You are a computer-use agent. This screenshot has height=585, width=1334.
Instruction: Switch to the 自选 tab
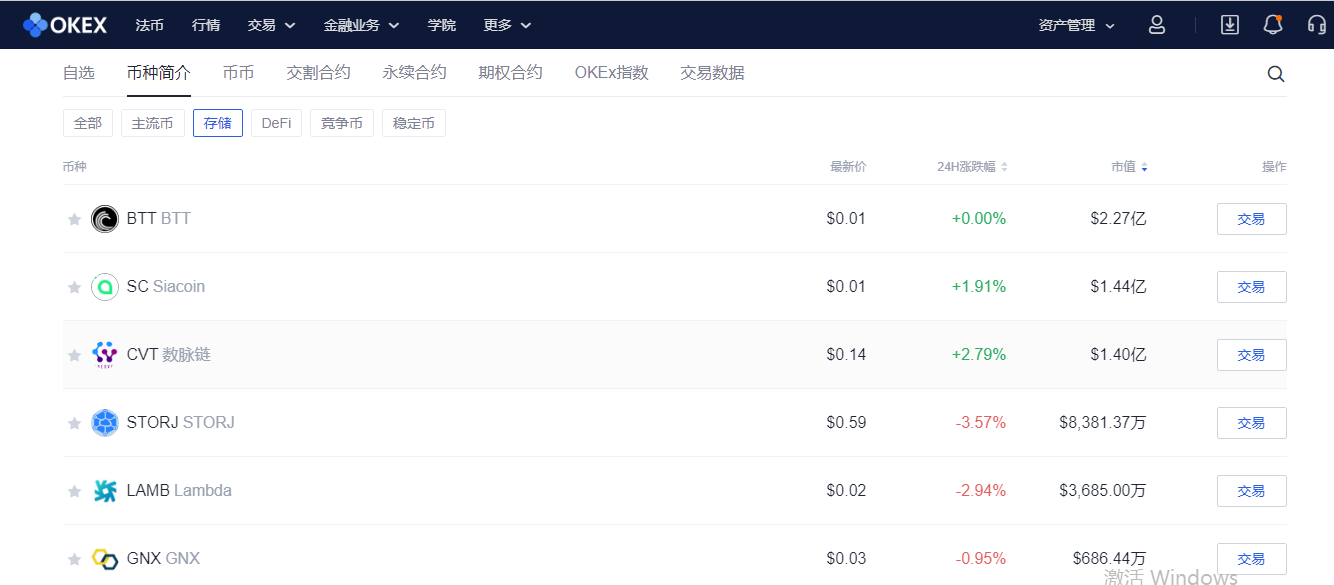(x=79, y=72)
